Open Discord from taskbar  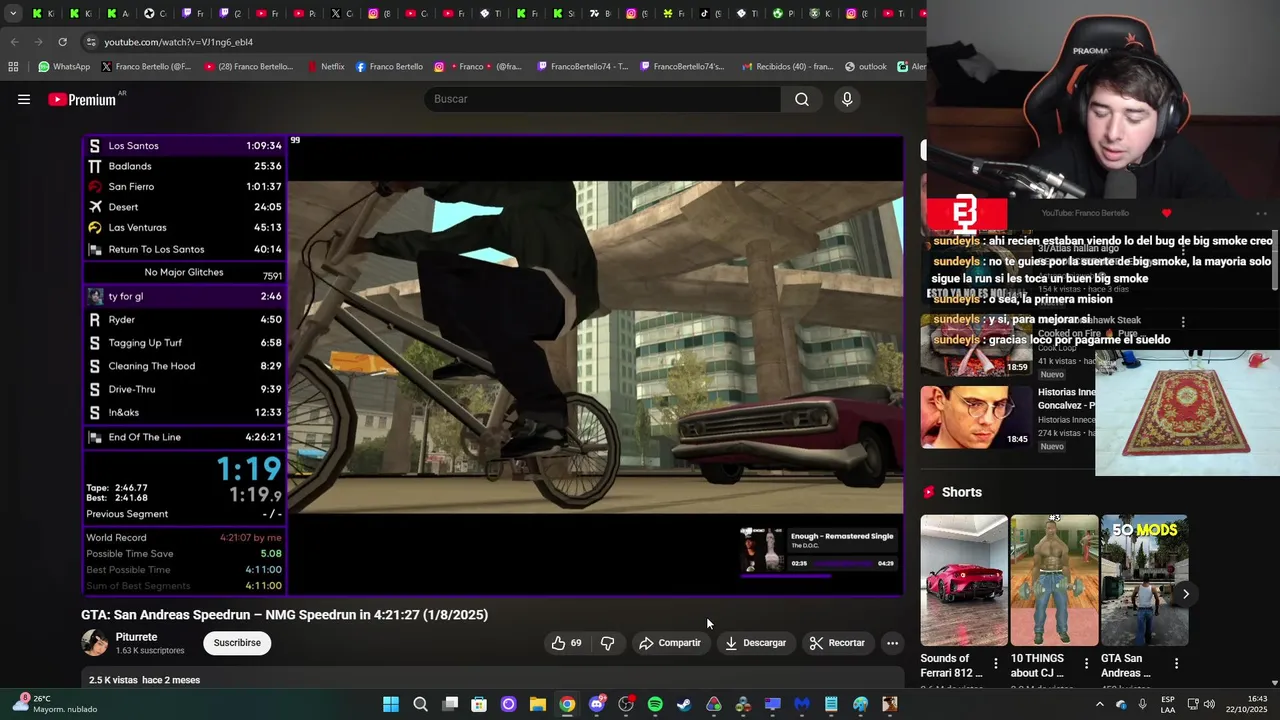[597, 704]
